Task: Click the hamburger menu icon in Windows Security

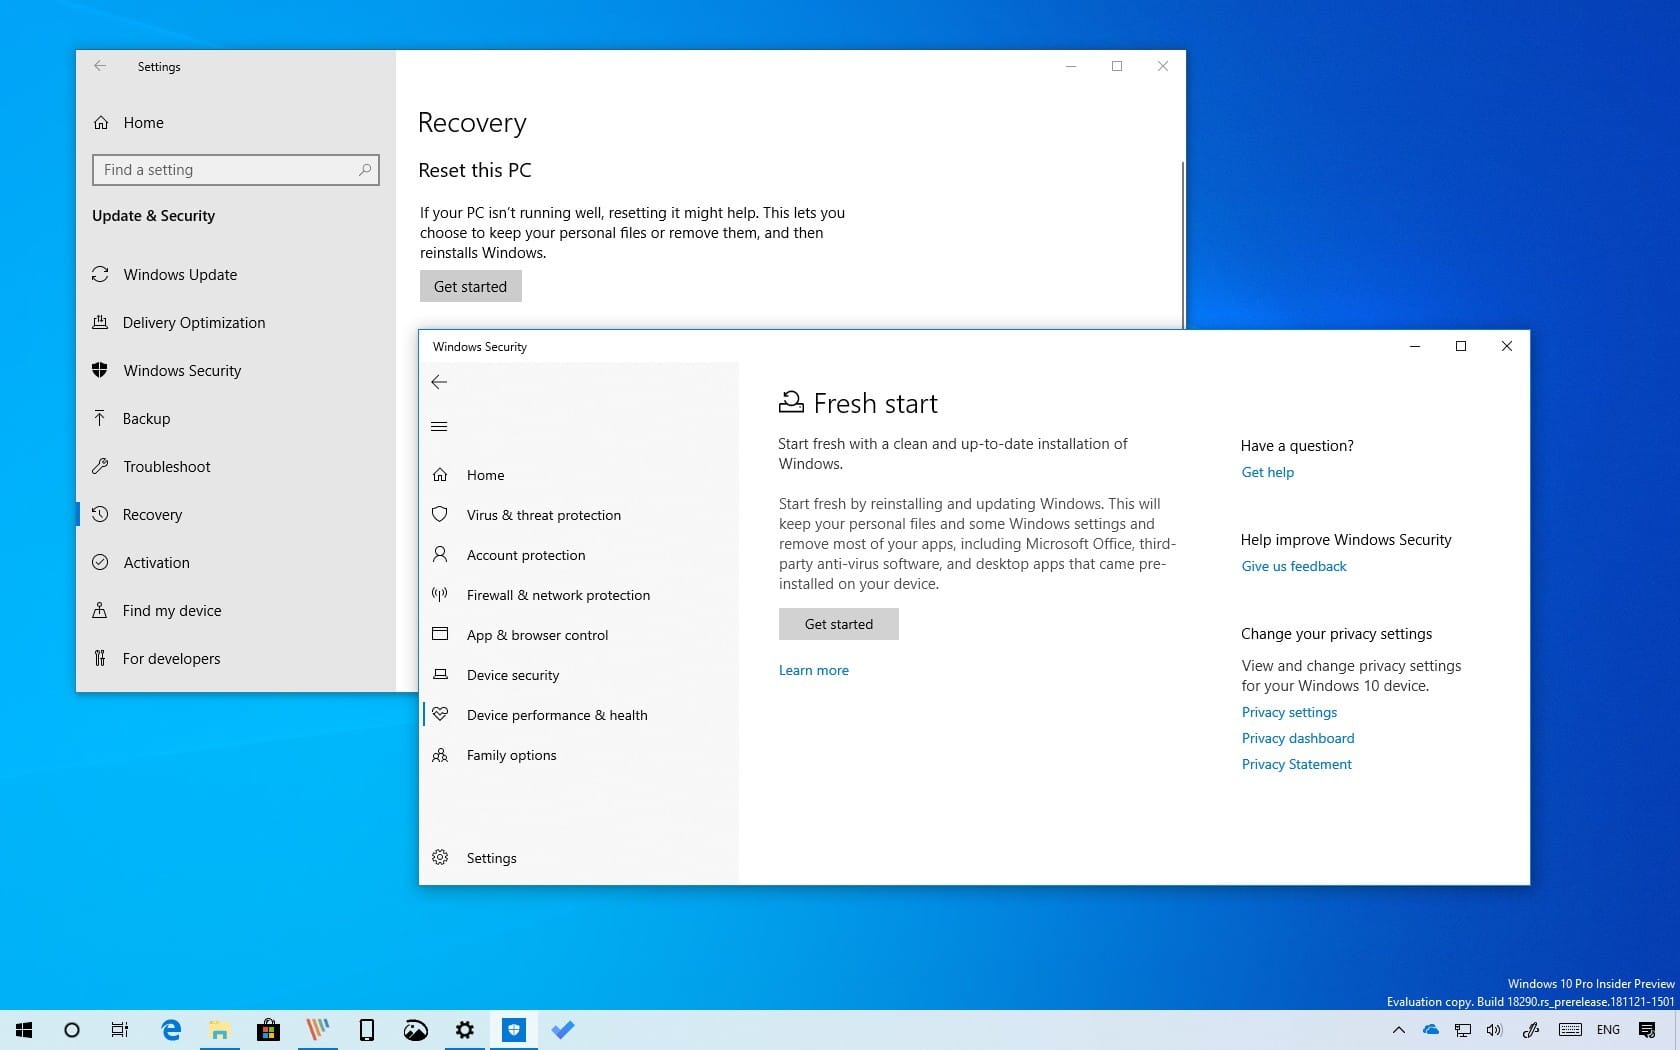Action: point(439,427)
